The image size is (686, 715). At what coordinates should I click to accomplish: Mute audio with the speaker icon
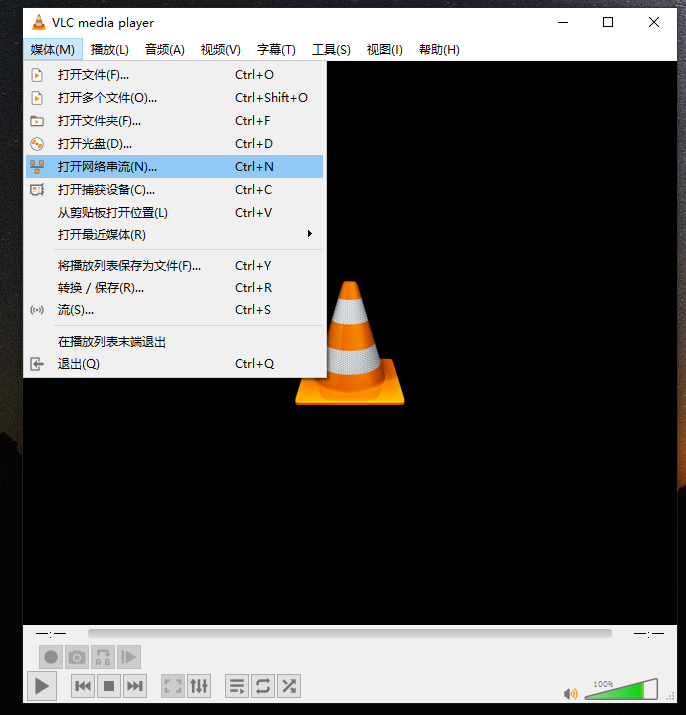pyautogui.click(x=570, y=694)
